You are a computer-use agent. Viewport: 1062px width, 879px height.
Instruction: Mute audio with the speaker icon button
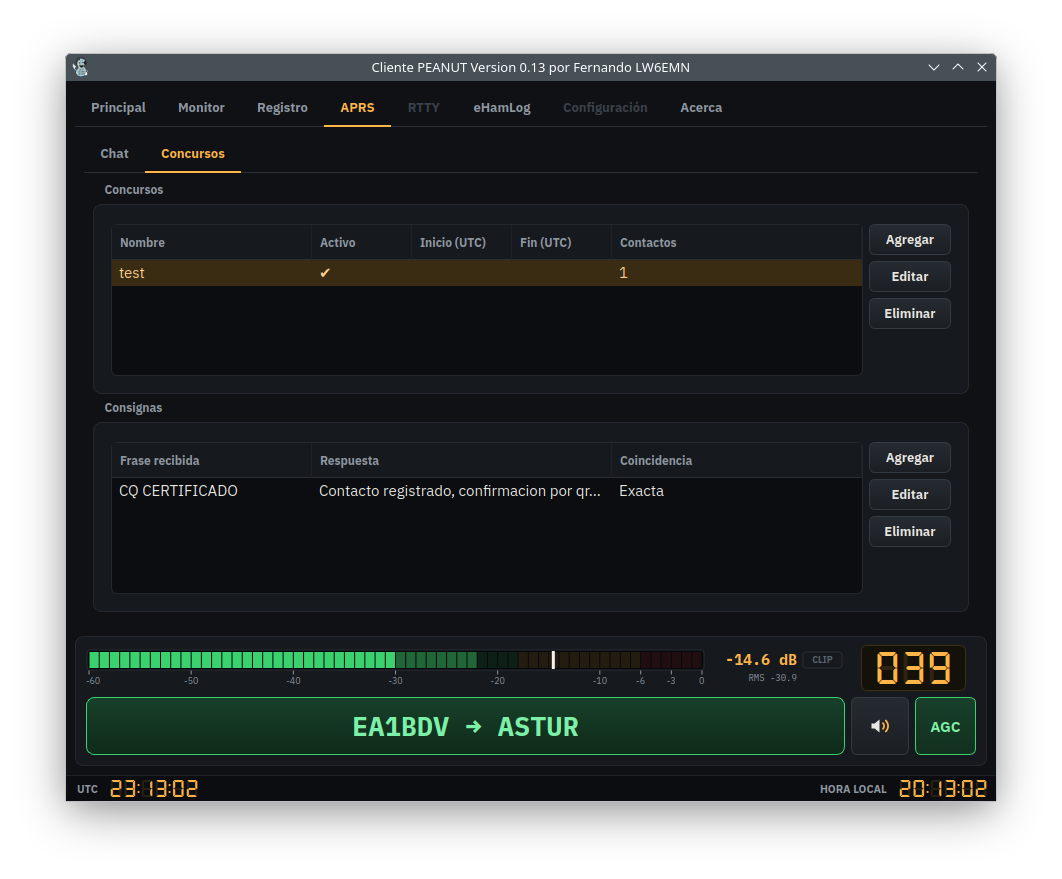pos(879,726)
